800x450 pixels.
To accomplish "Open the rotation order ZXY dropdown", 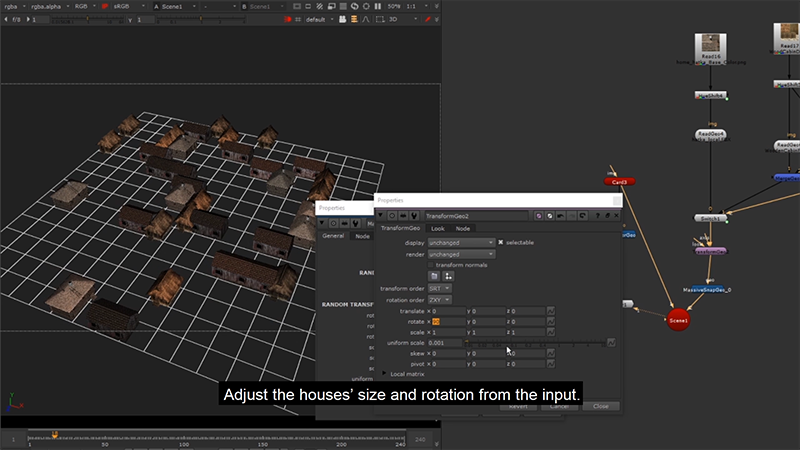I will 440,299.
